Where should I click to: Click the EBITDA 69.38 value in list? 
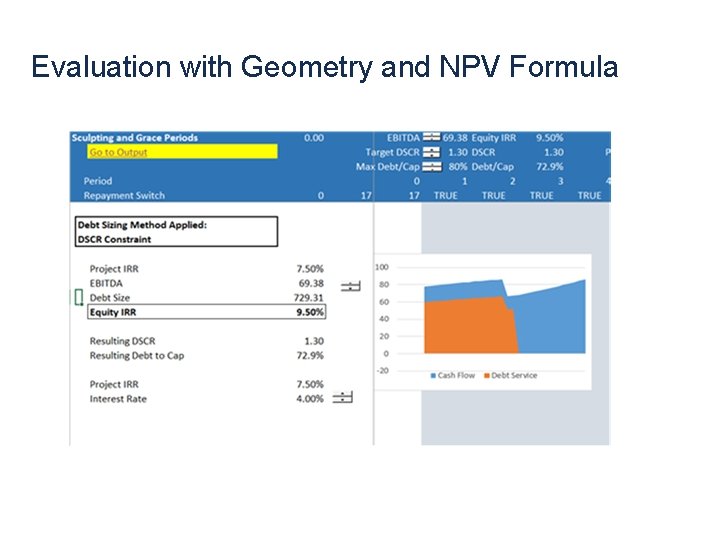[311, 283]
